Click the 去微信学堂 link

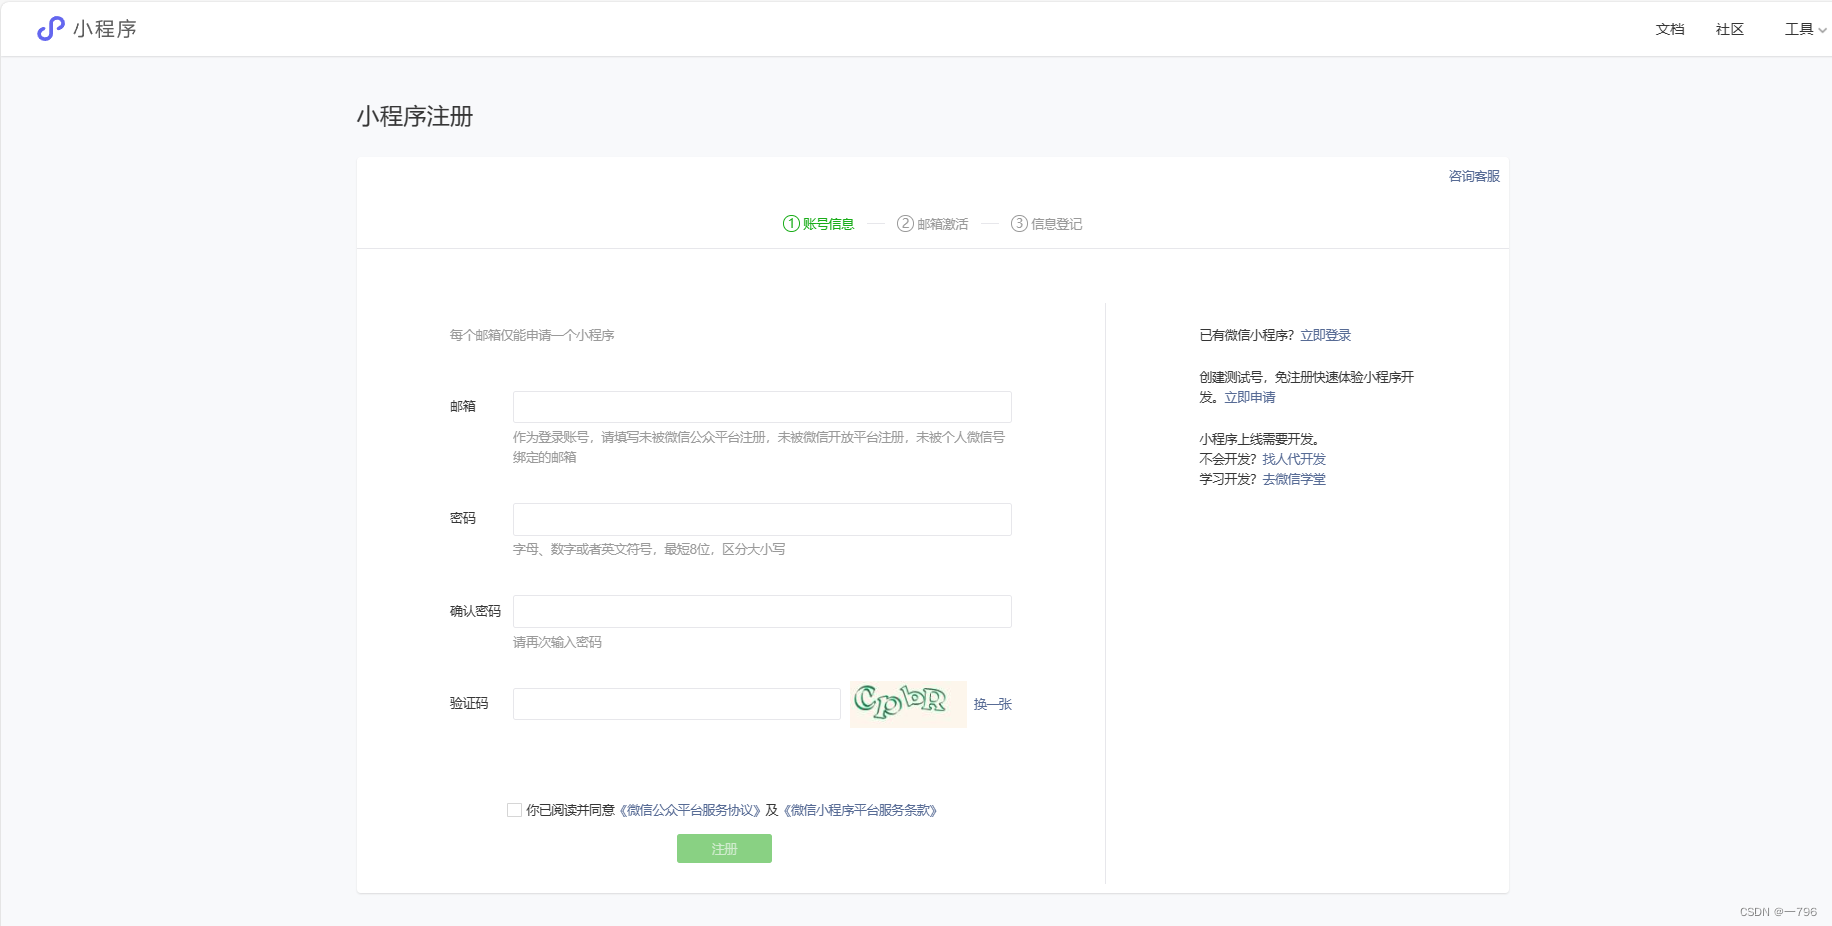pyautogui.click(x=1294, y=479)
